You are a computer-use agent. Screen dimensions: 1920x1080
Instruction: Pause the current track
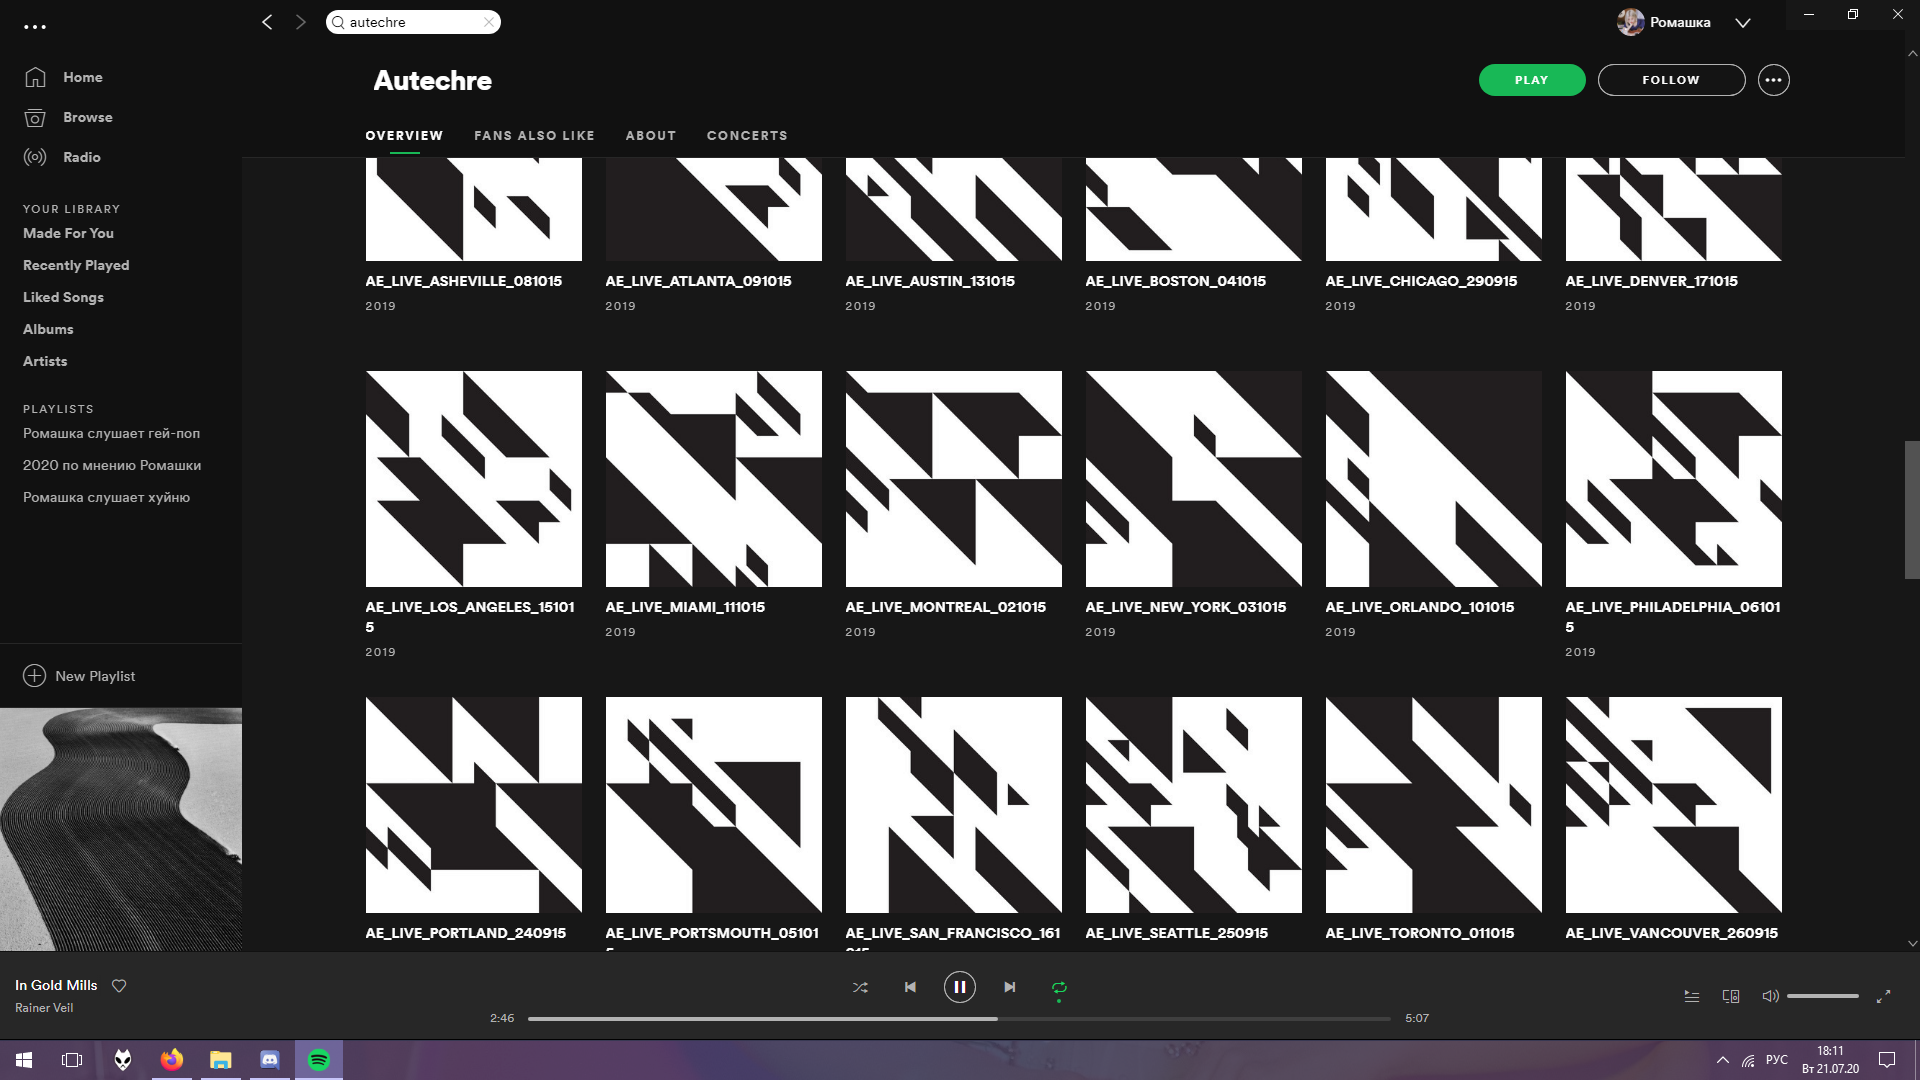tap(959, 987)
